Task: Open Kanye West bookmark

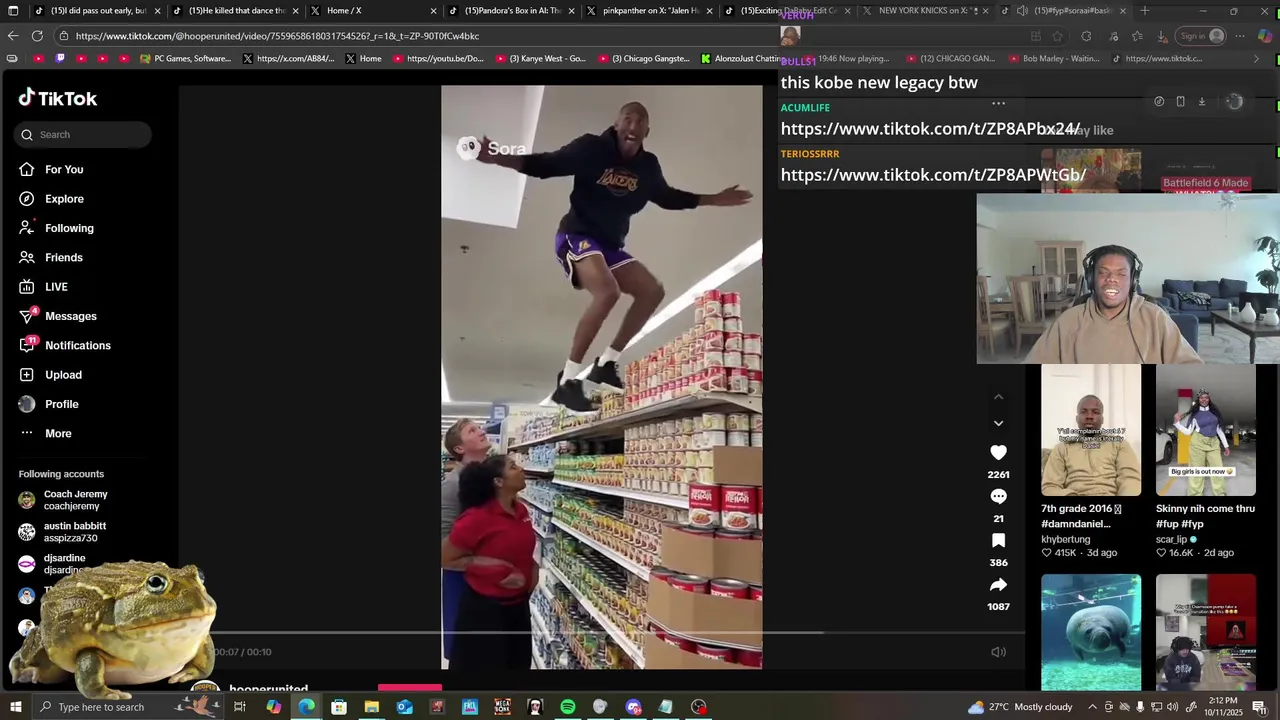Action: [540, 59]
